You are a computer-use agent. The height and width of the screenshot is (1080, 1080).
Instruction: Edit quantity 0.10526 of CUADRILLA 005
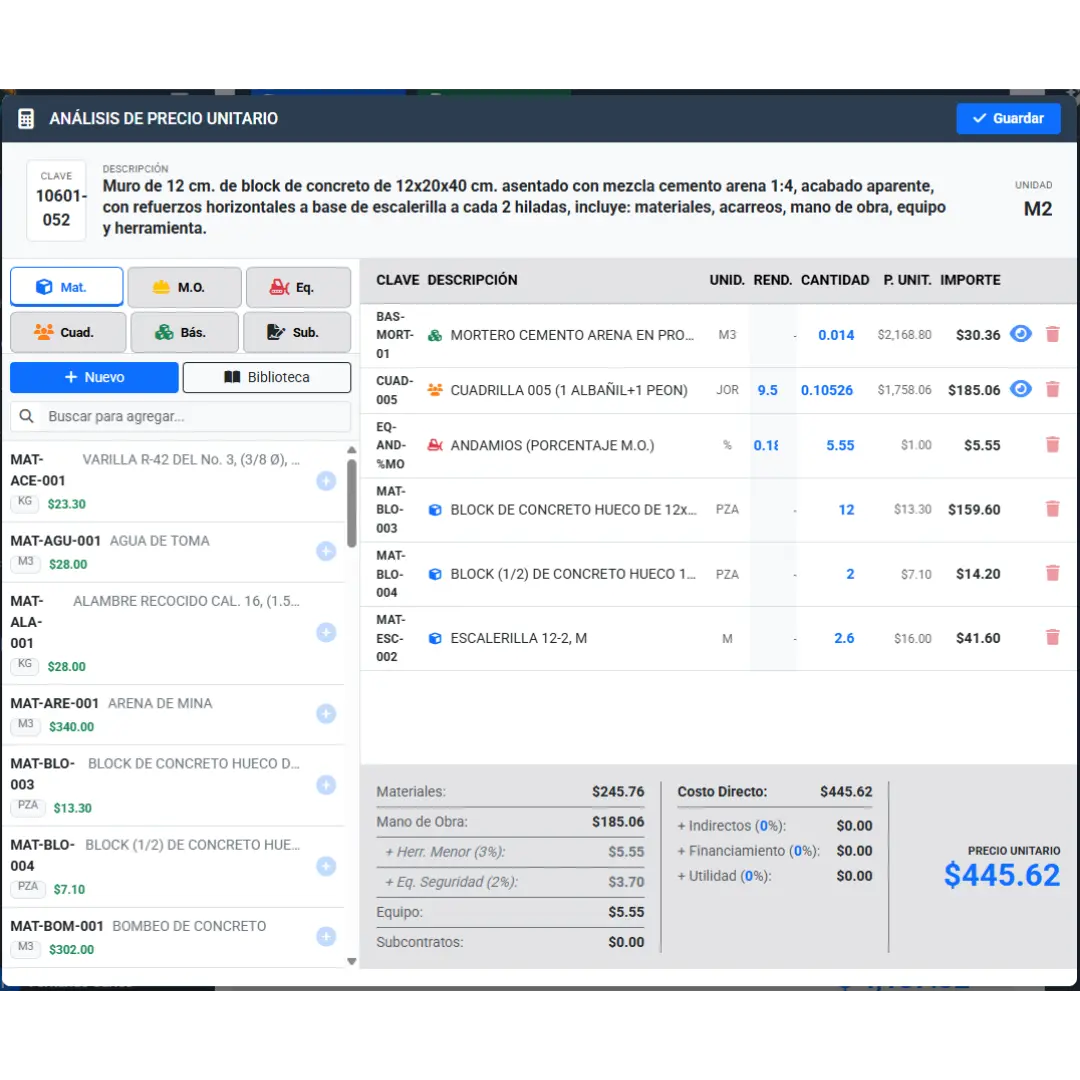827,391
